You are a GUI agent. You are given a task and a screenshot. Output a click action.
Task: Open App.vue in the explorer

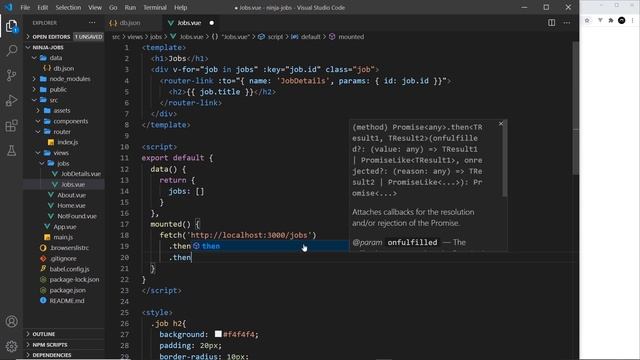coord(64,227)
